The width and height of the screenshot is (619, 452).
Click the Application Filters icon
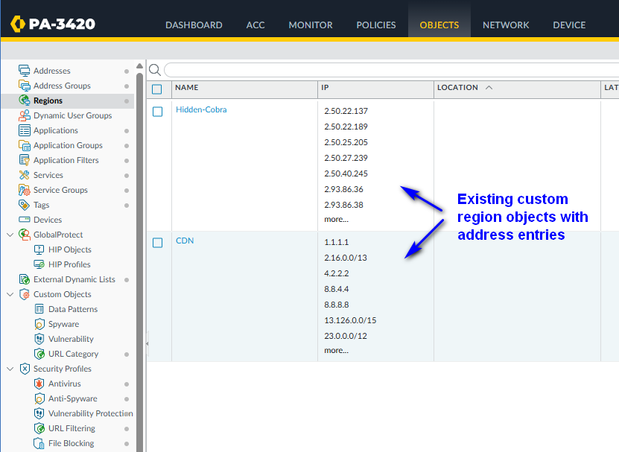[x=25, y=160]
